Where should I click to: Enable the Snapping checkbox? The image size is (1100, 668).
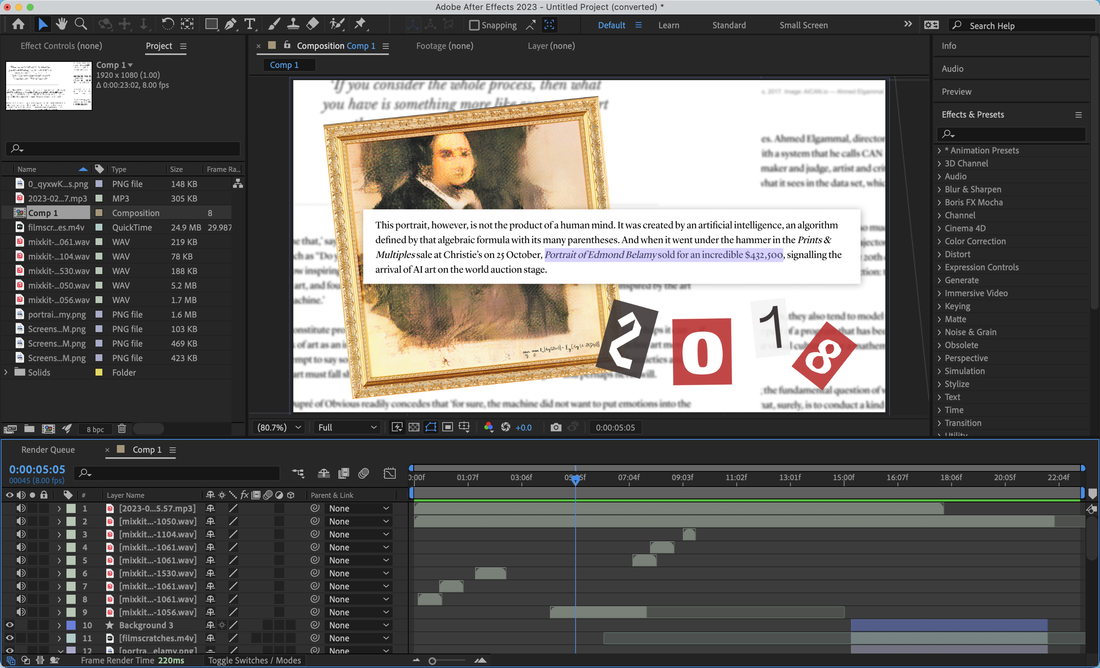[474, 25]
